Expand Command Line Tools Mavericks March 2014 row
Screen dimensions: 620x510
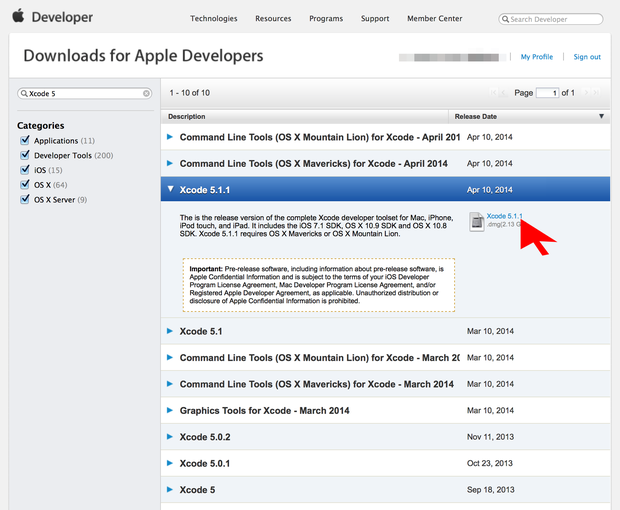coord(170,383)
